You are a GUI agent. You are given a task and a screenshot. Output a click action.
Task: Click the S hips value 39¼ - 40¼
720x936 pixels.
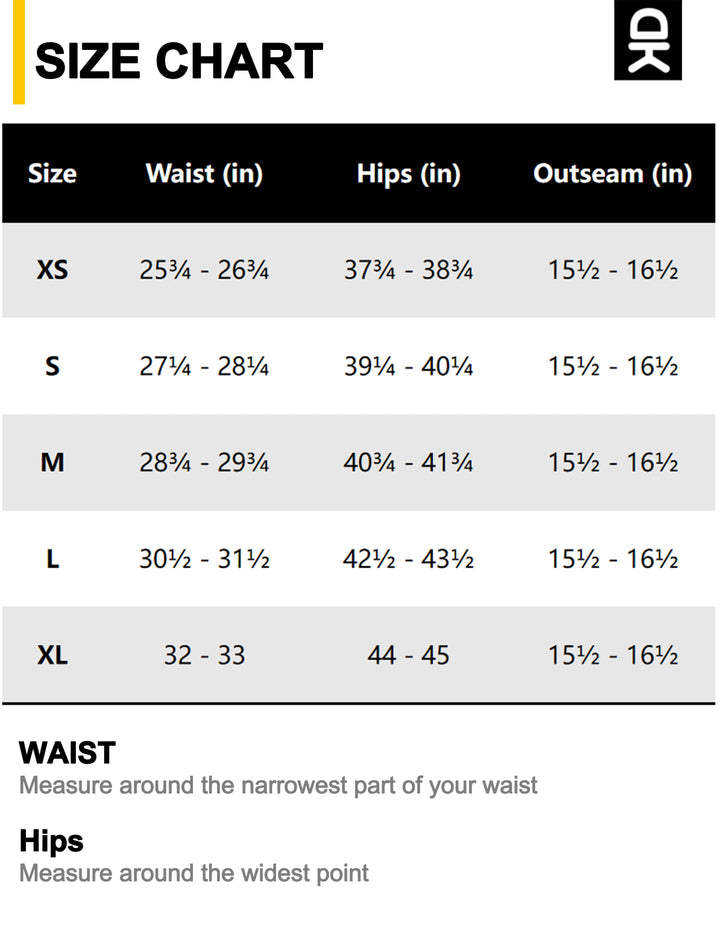pos(408,367)
